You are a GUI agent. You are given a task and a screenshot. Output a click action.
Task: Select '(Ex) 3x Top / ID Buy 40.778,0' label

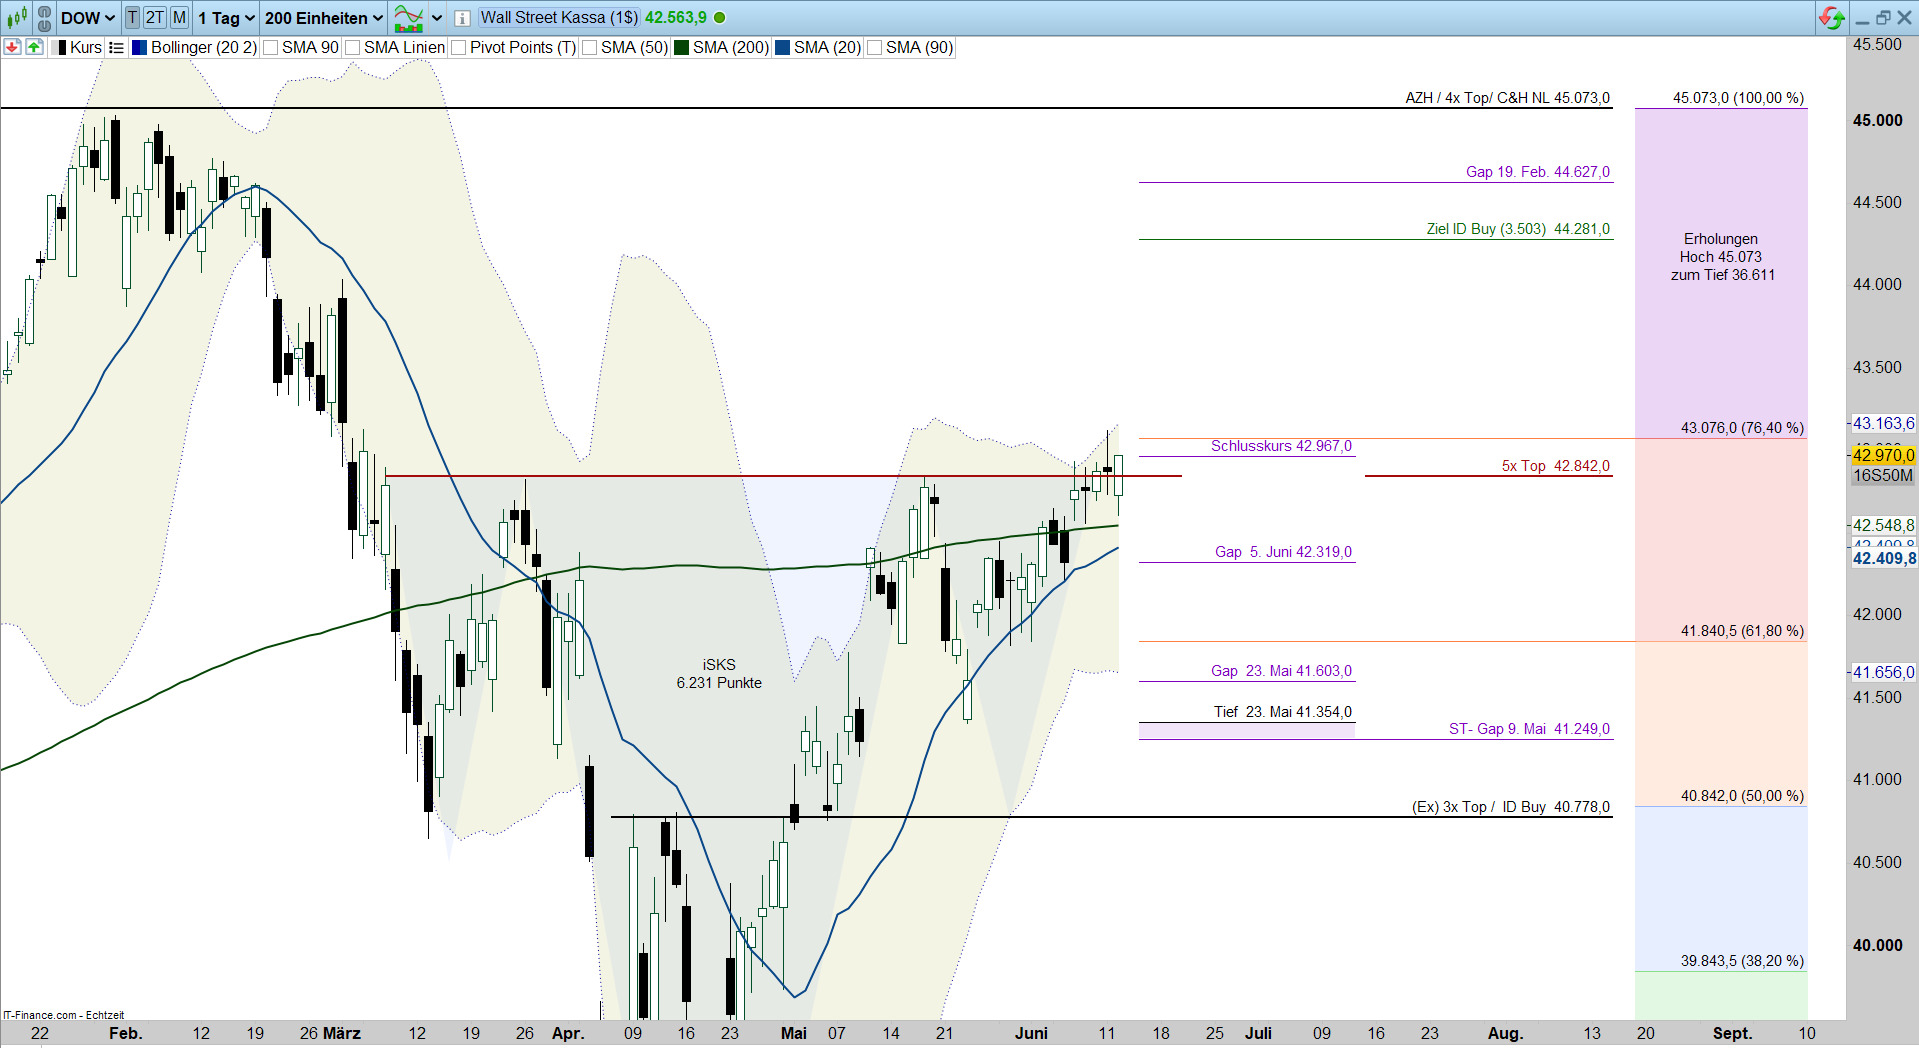pos(1511,807)
